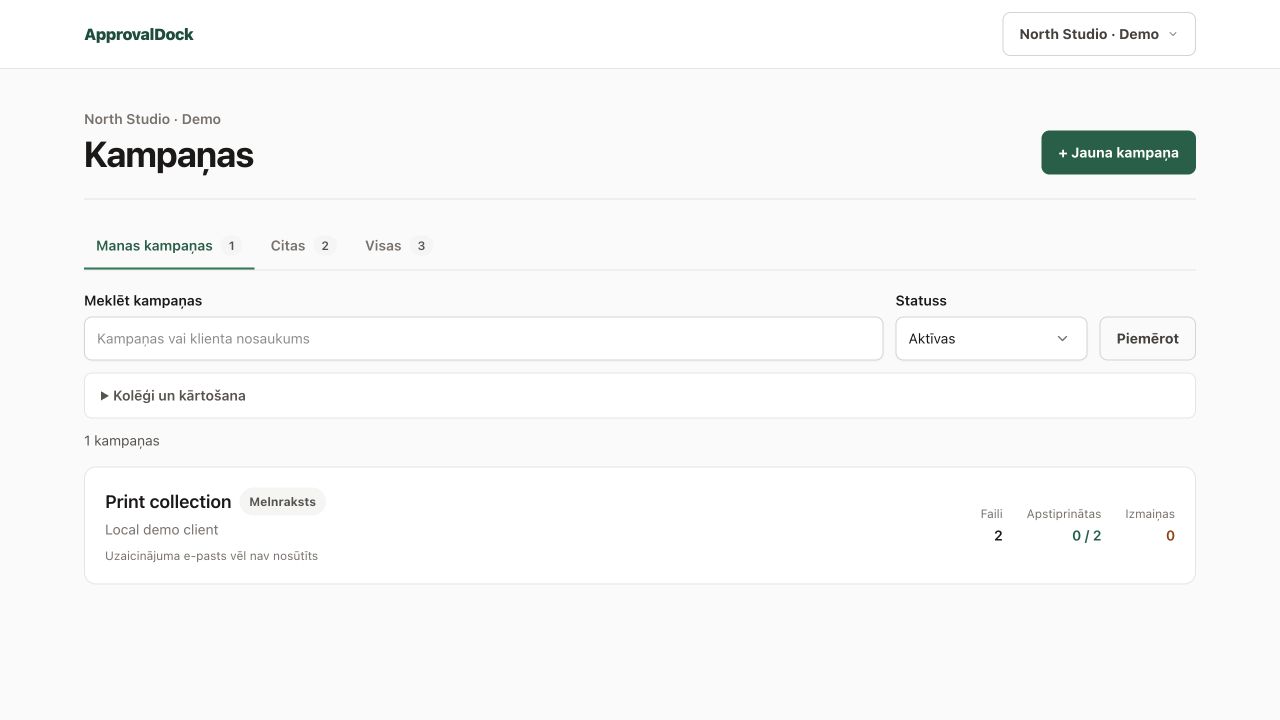Open the Citas tab
Viewport: 1280px width, 720px height.
pos(303,246)
